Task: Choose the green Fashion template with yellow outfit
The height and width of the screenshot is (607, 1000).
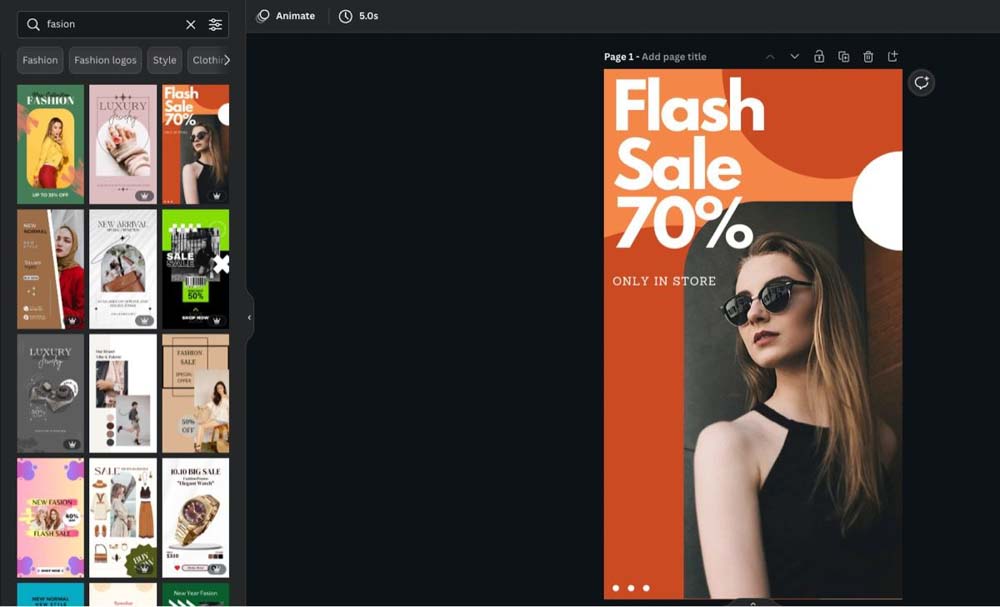Action: point(50,144)
